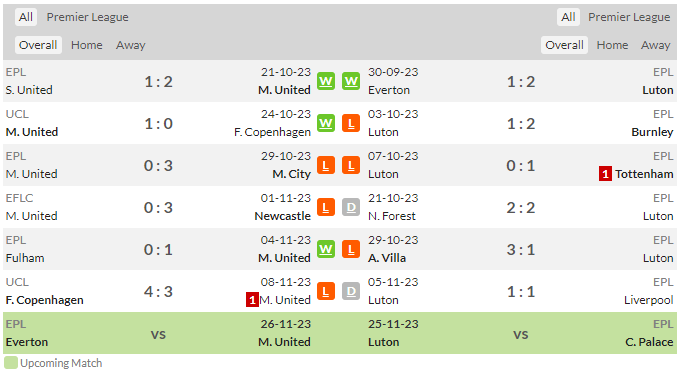Select the right Premier League filter tab
This screenshot has height=390, width=681.
coord(629,17)
